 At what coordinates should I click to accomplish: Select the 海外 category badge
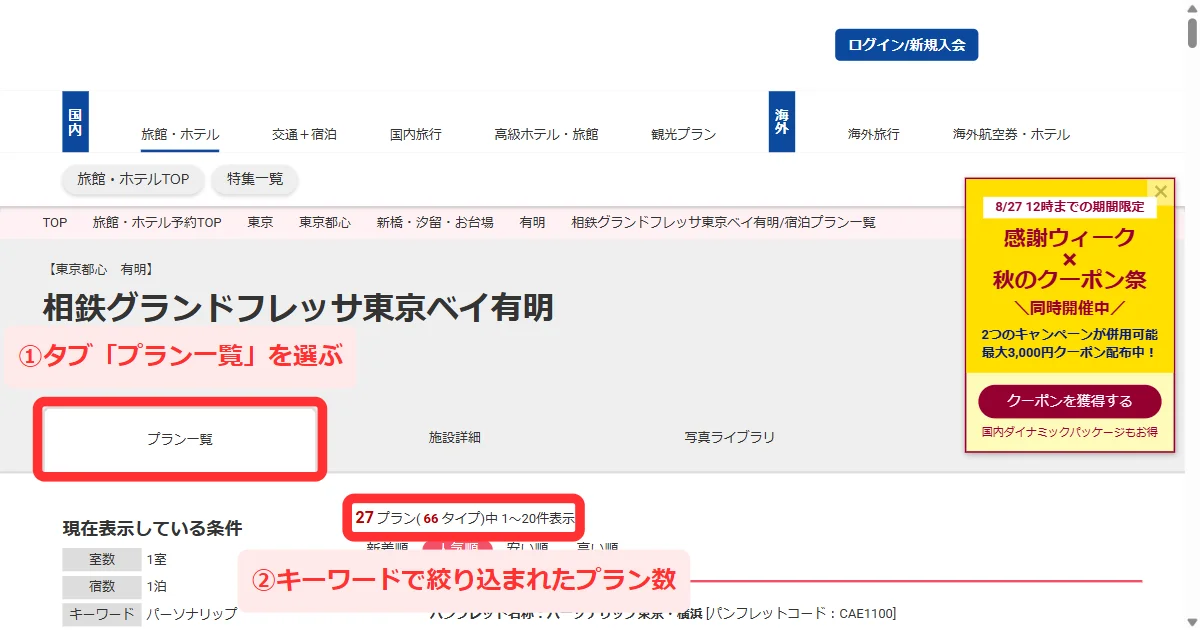tap(782, 122)
